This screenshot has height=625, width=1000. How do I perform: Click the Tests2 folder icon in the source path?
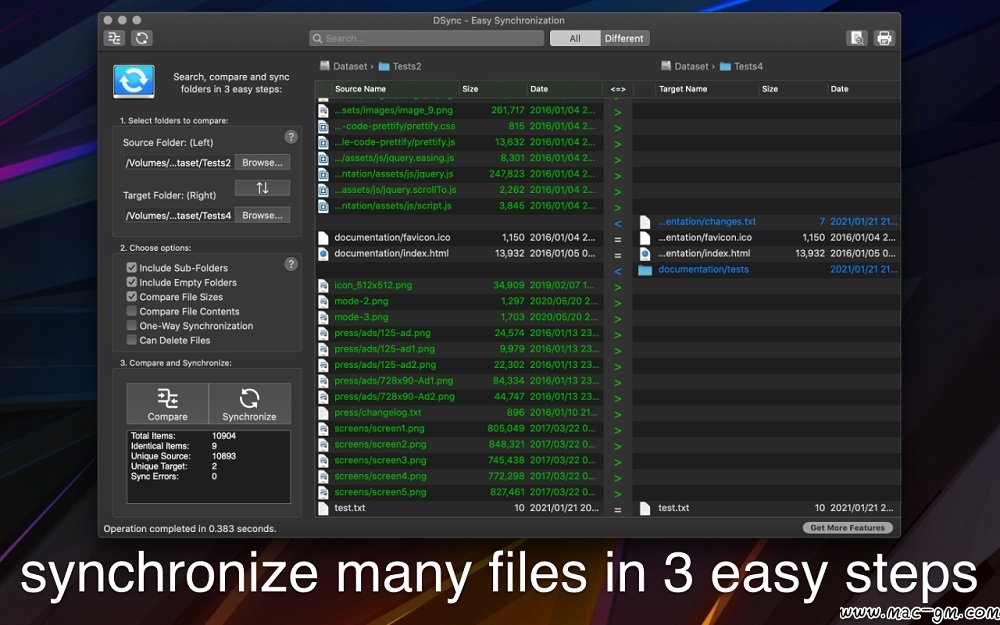pyautogui.click(x=383, y=66)
